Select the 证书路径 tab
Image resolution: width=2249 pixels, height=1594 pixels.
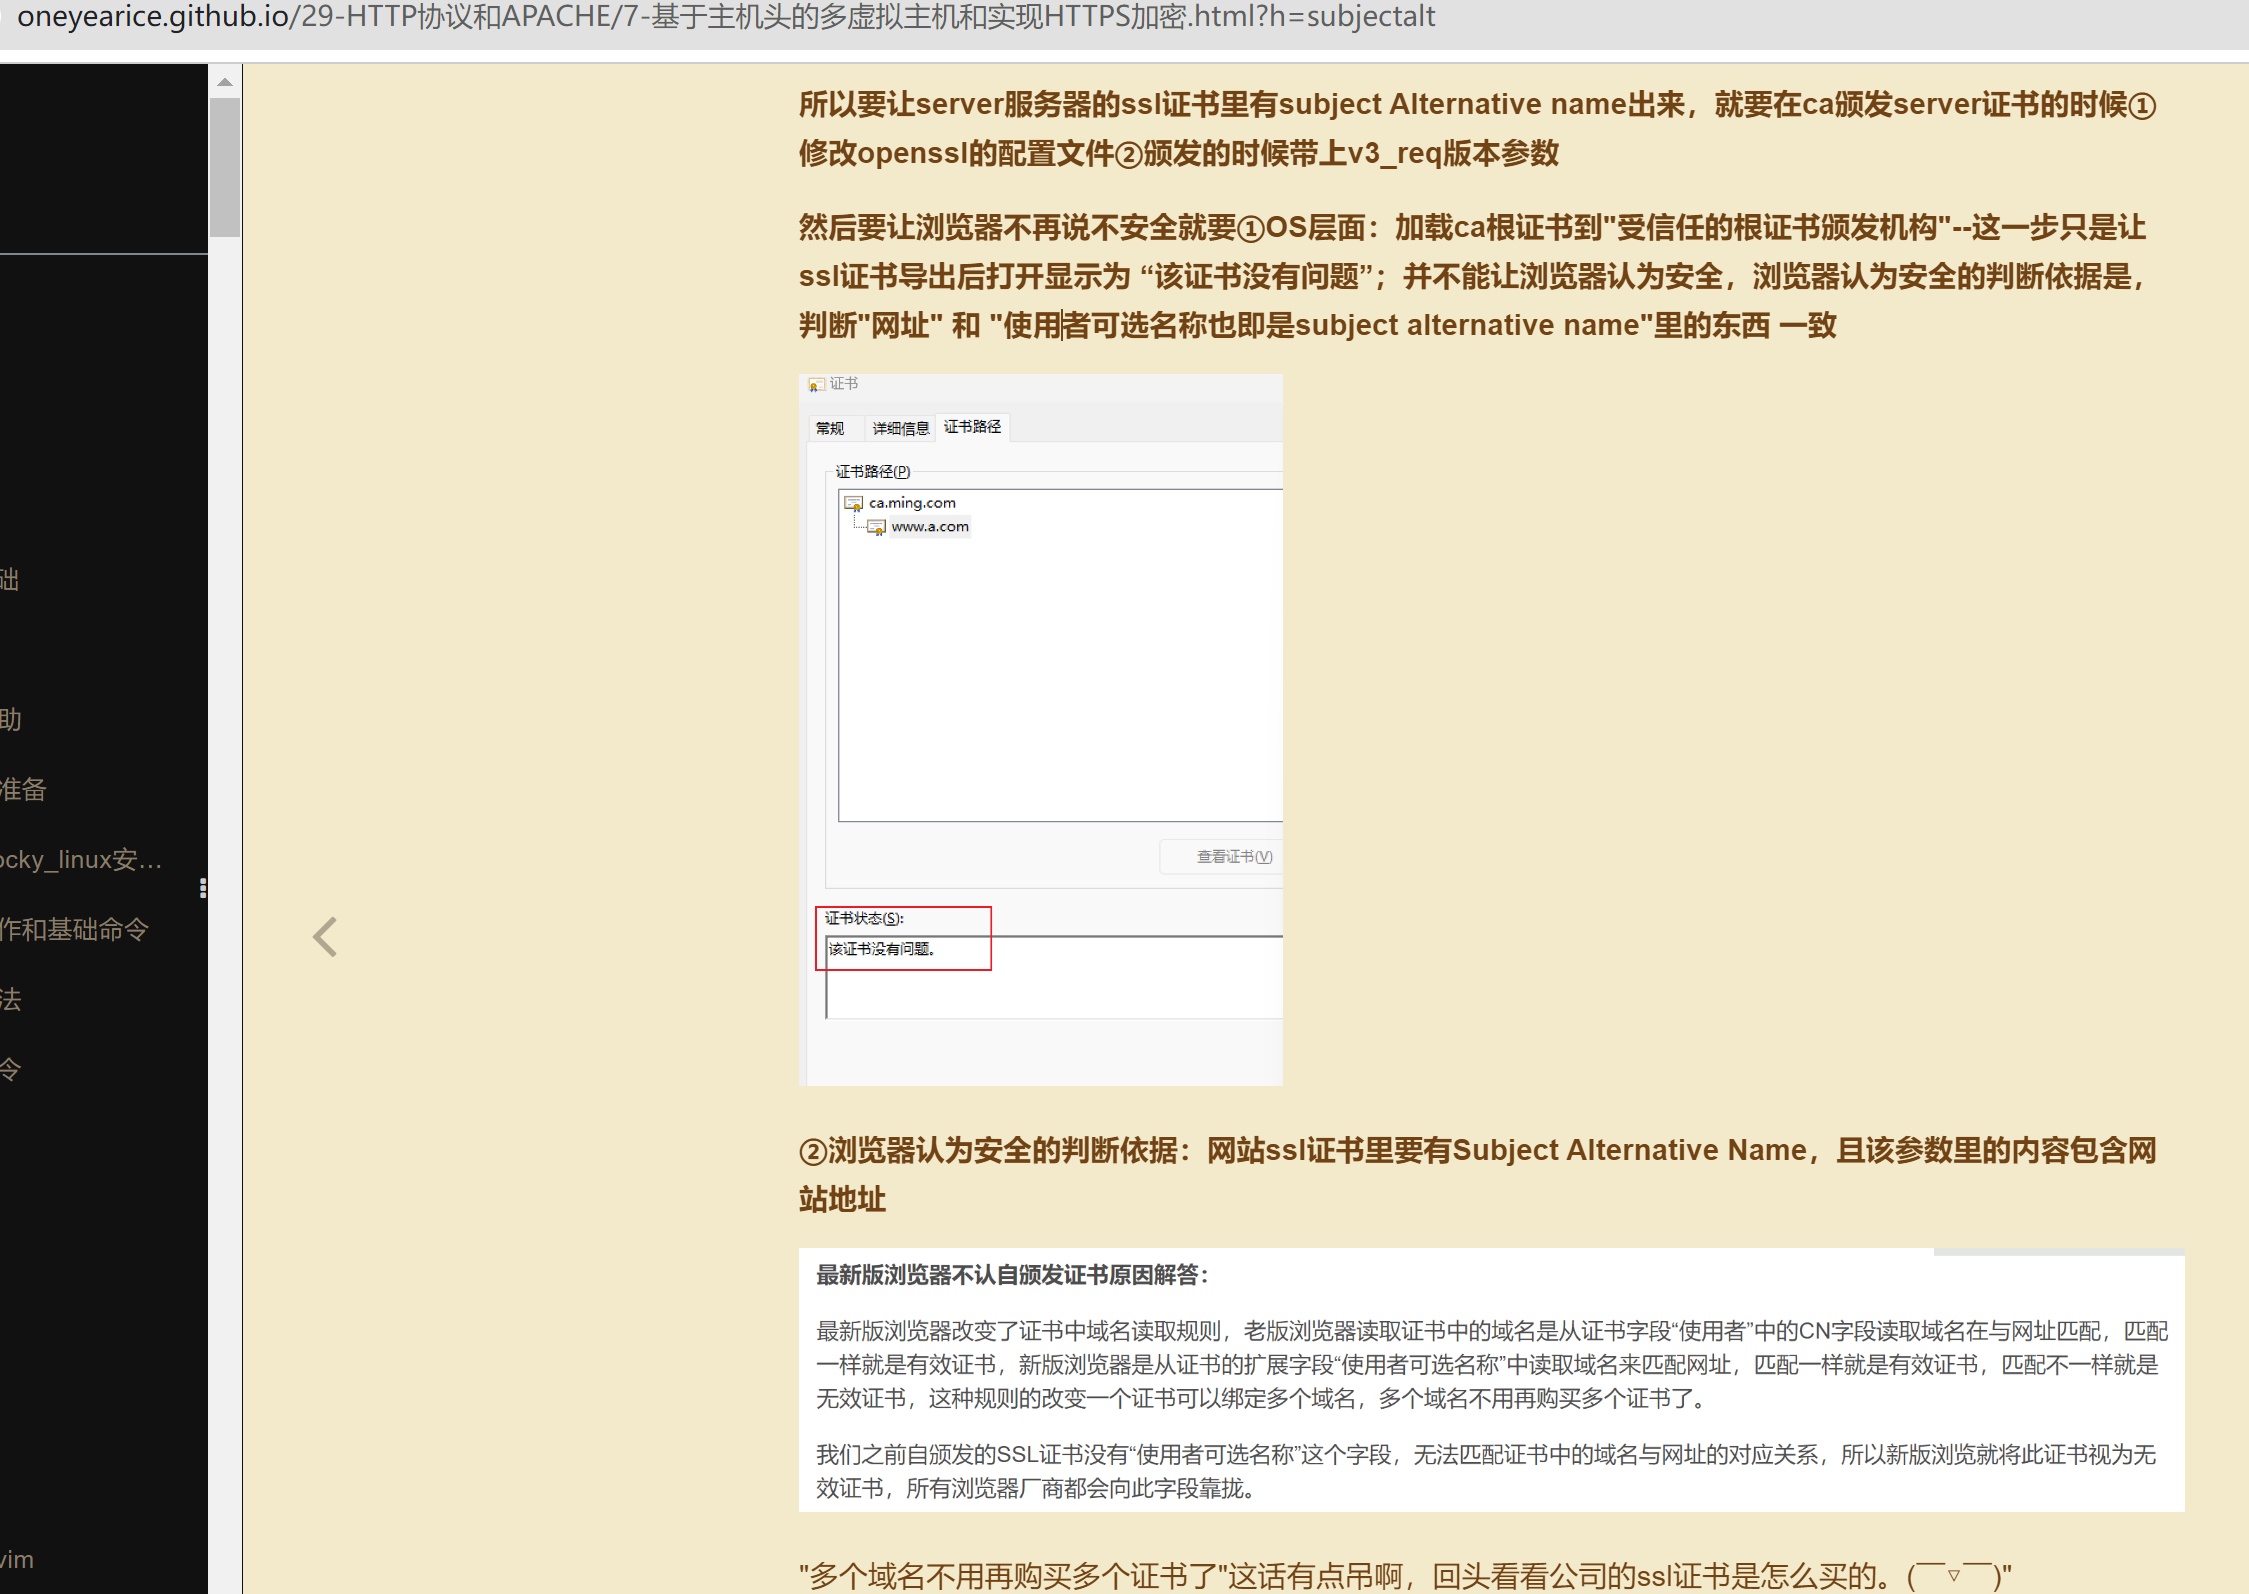pos(972,427)
